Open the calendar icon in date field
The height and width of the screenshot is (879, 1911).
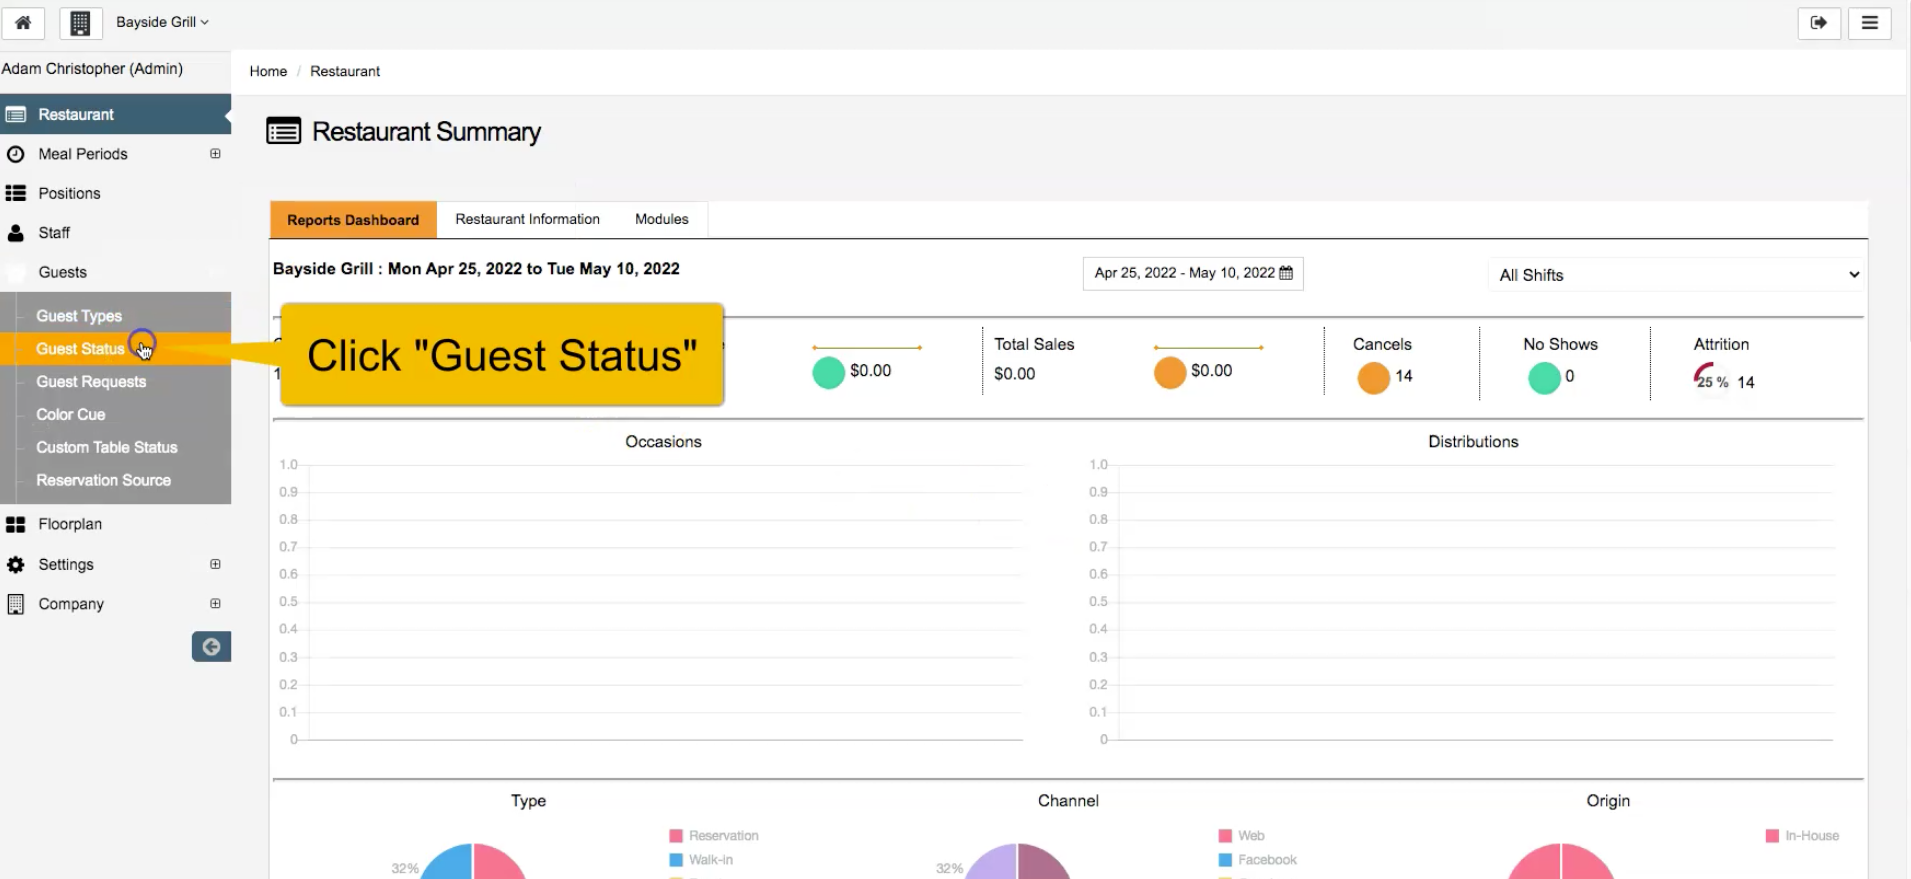pos(1286,273)
